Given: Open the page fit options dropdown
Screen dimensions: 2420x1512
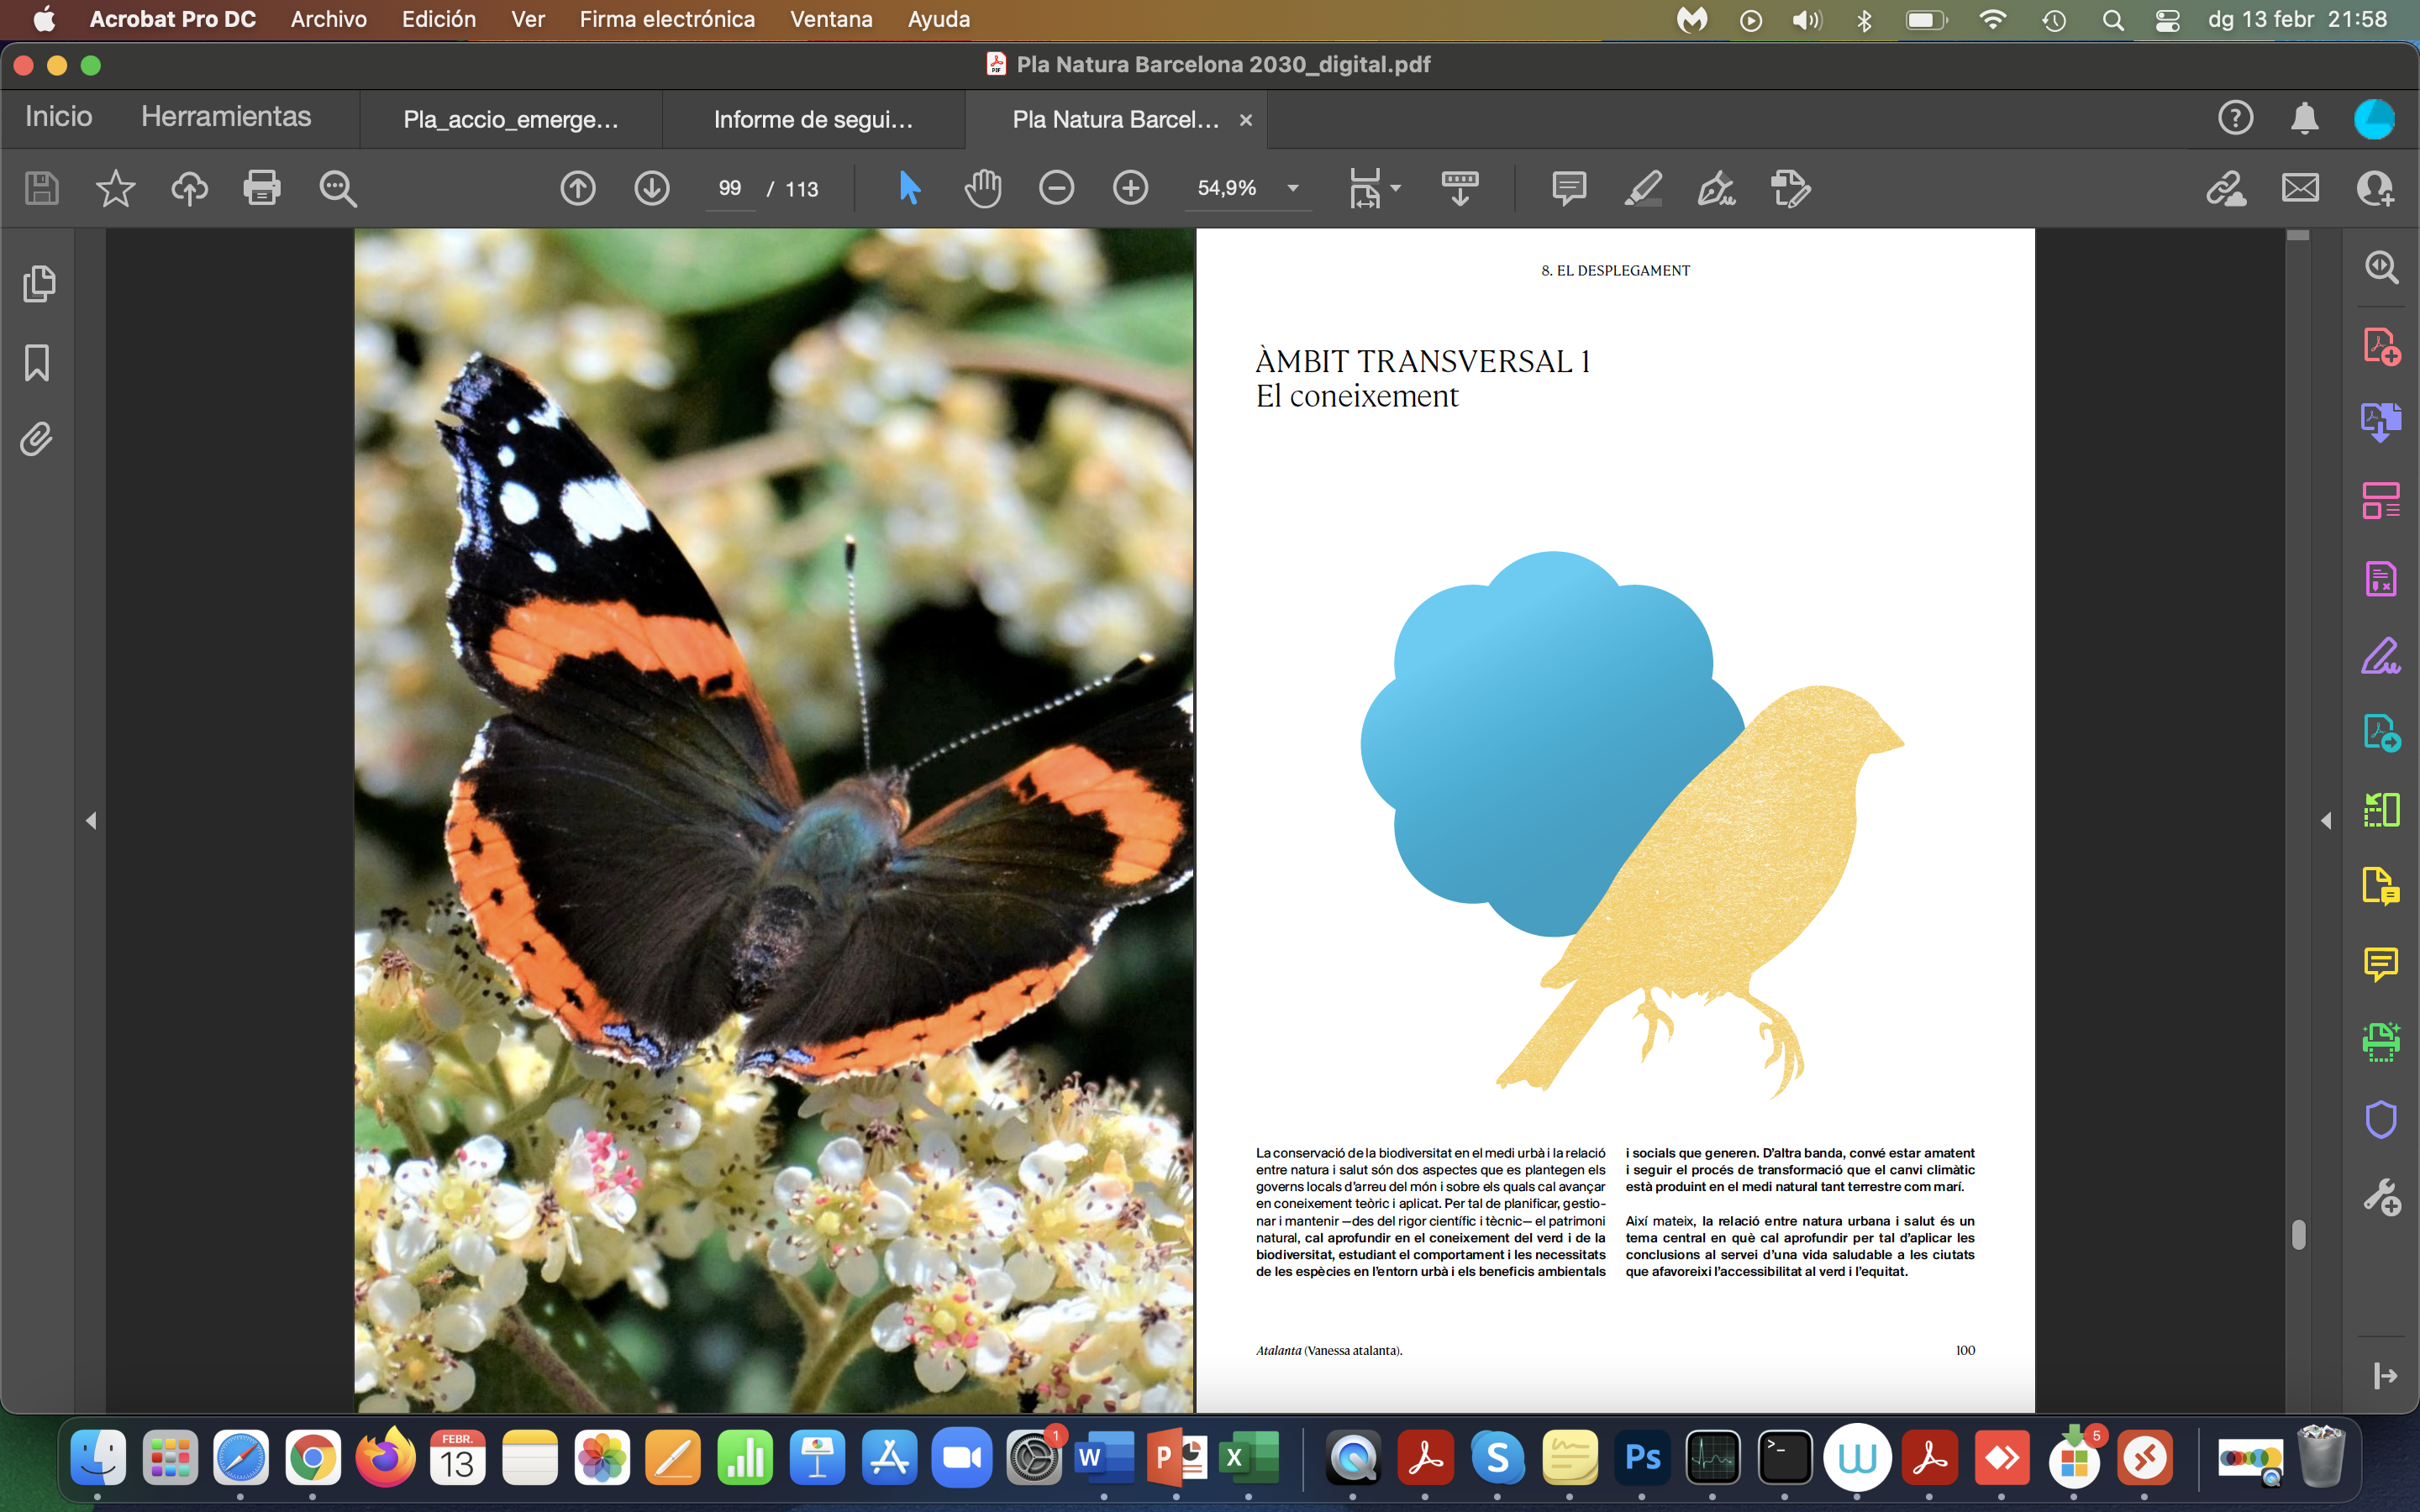Looking at the screenshot, I should tap(1395, 188).
